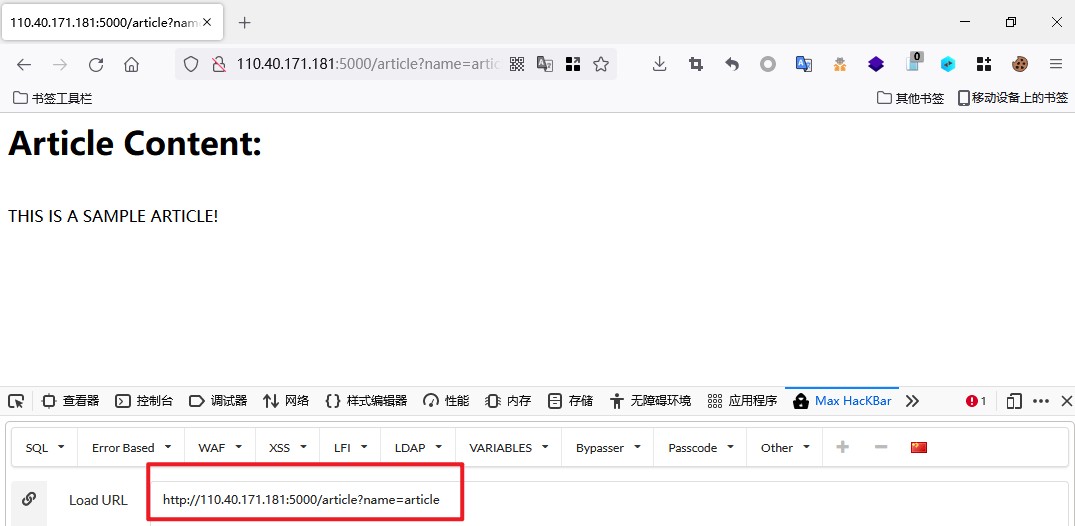Click the shield tracking protection icon
This screenshot has width=1075, height=526.
click(191, 64)
